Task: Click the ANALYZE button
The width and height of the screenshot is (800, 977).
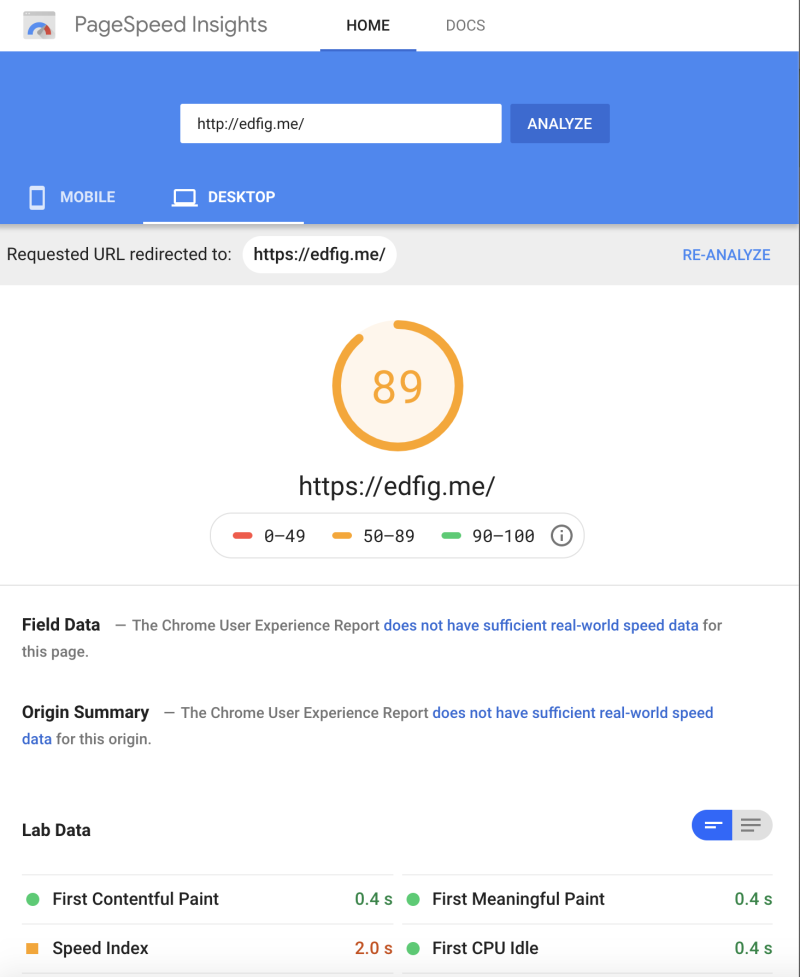Action: (560, 123)
